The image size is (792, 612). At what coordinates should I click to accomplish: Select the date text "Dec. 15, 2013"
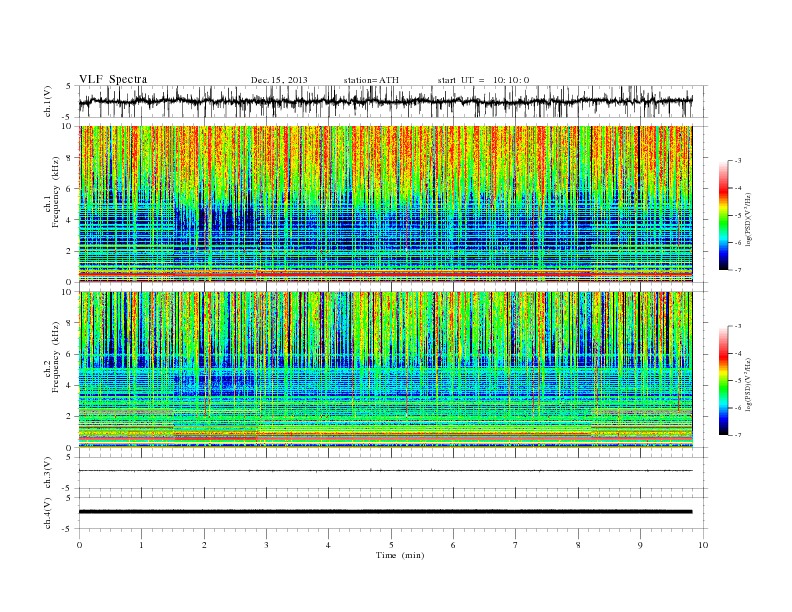[x=279, y=80]
